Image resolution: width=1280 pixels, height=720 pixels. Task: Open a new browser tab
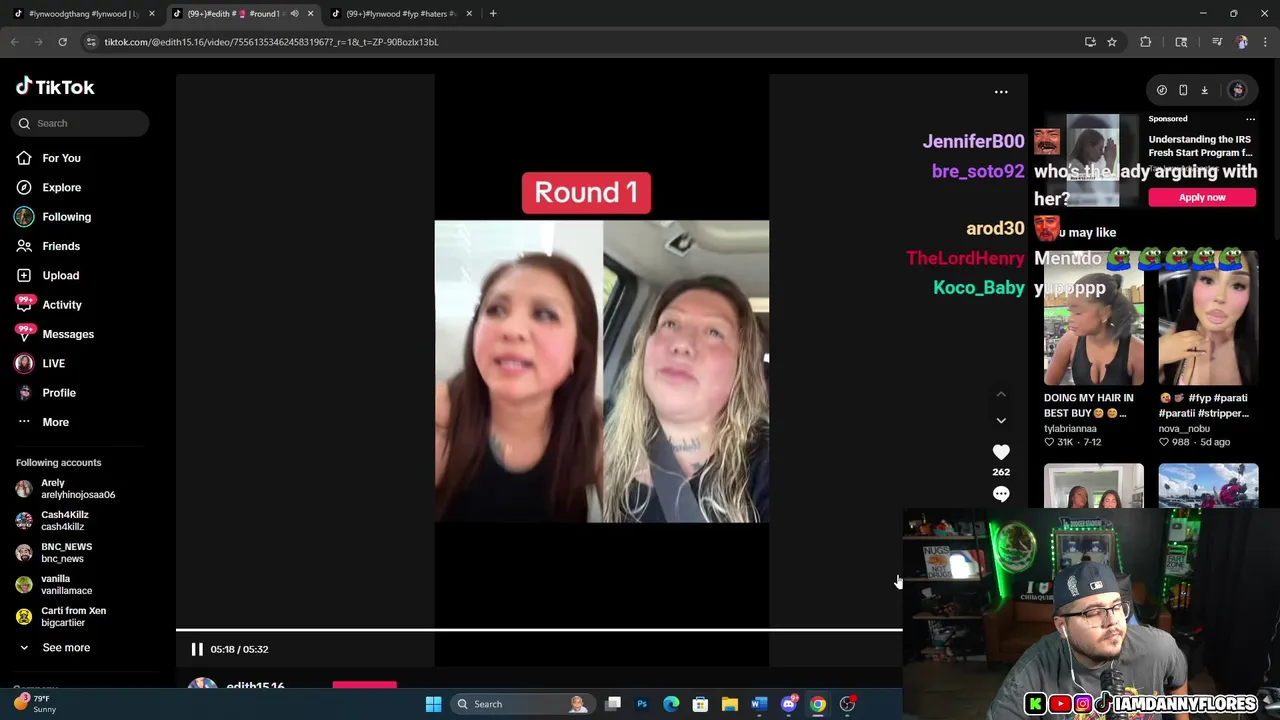tap(493, 14)
